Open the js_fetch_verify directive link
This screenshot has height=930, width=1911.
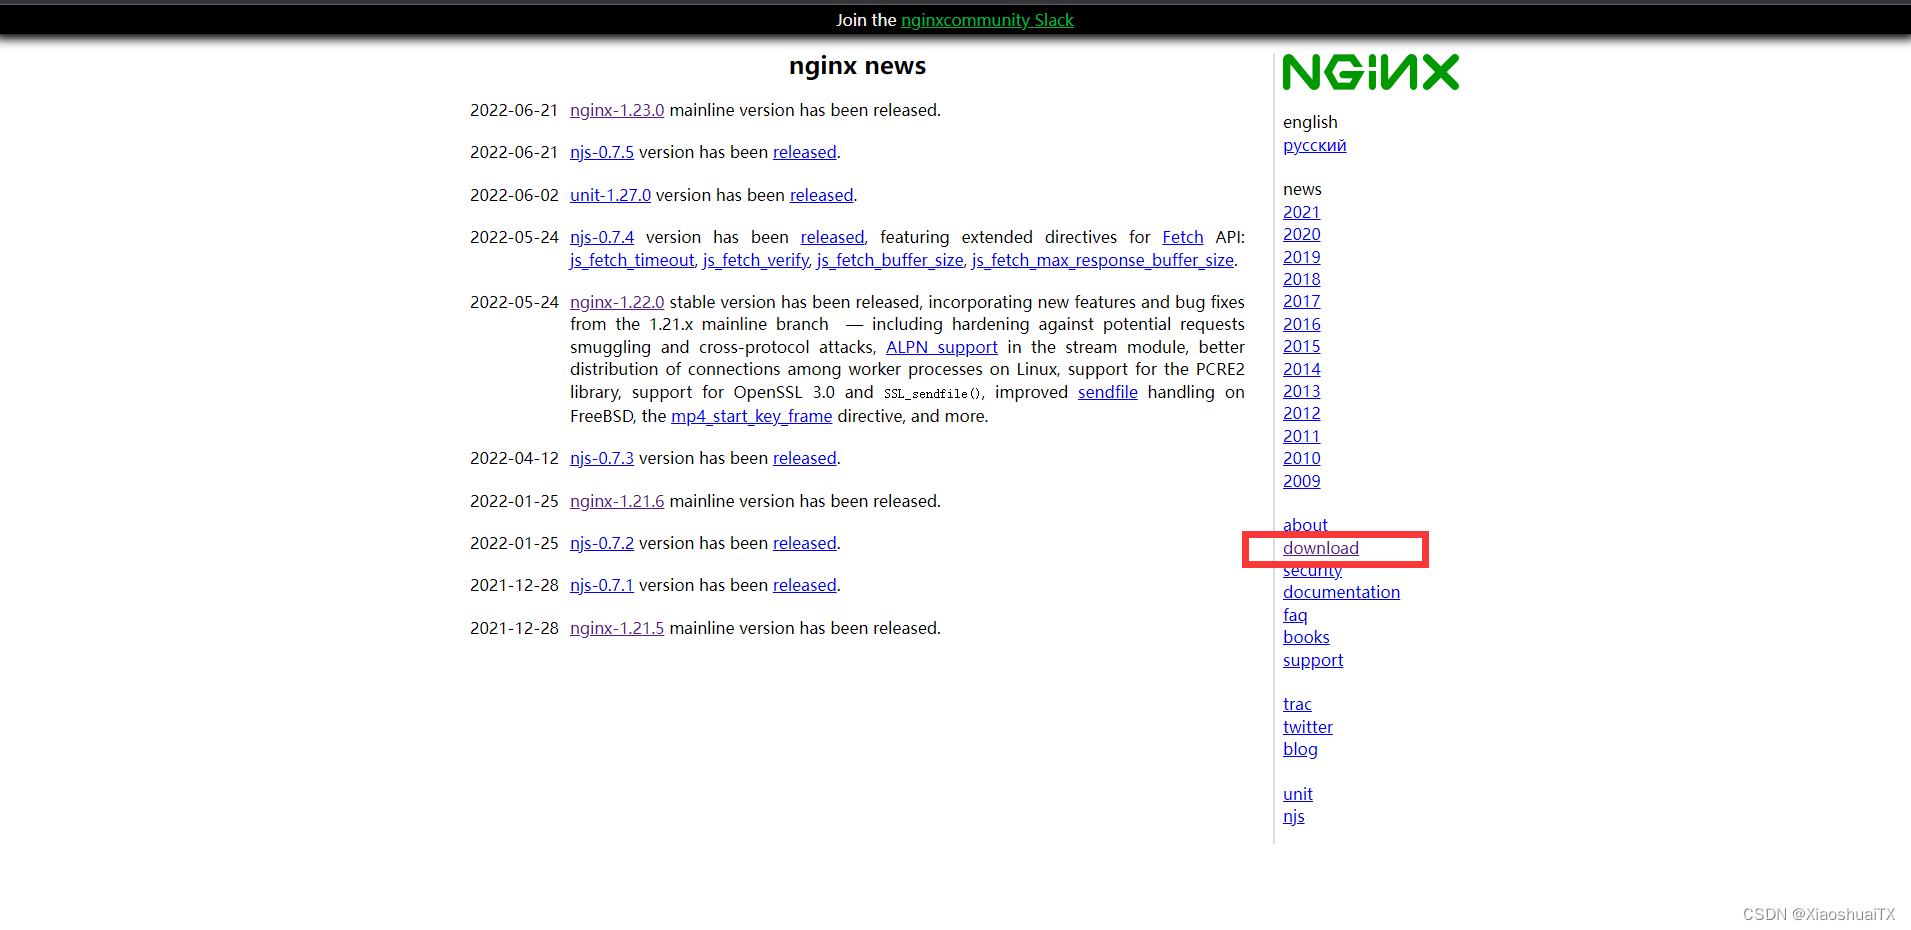[756, 260]
